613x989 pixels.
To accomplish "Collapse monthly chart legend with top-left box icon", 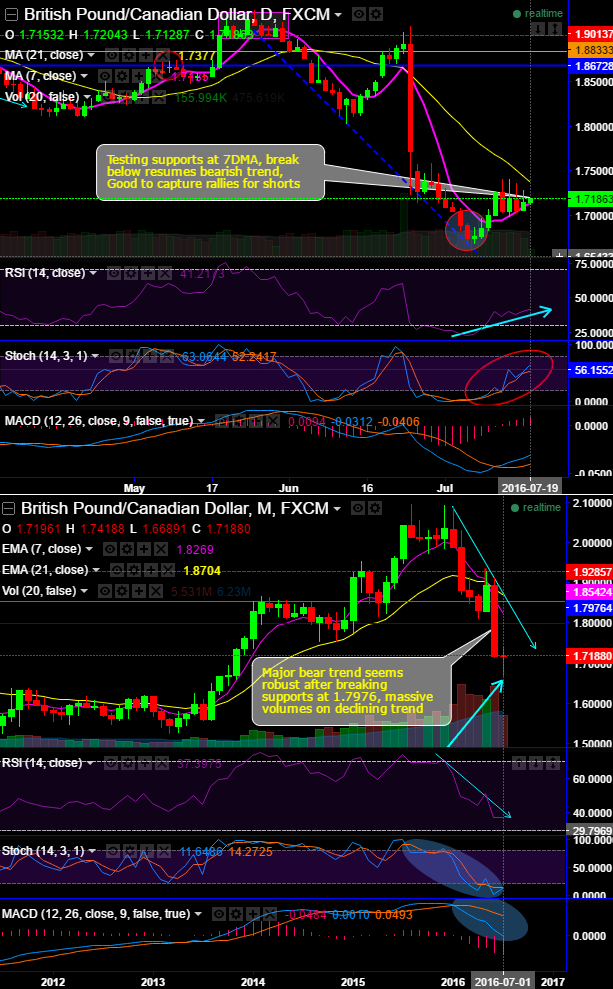I will point(8,509).
